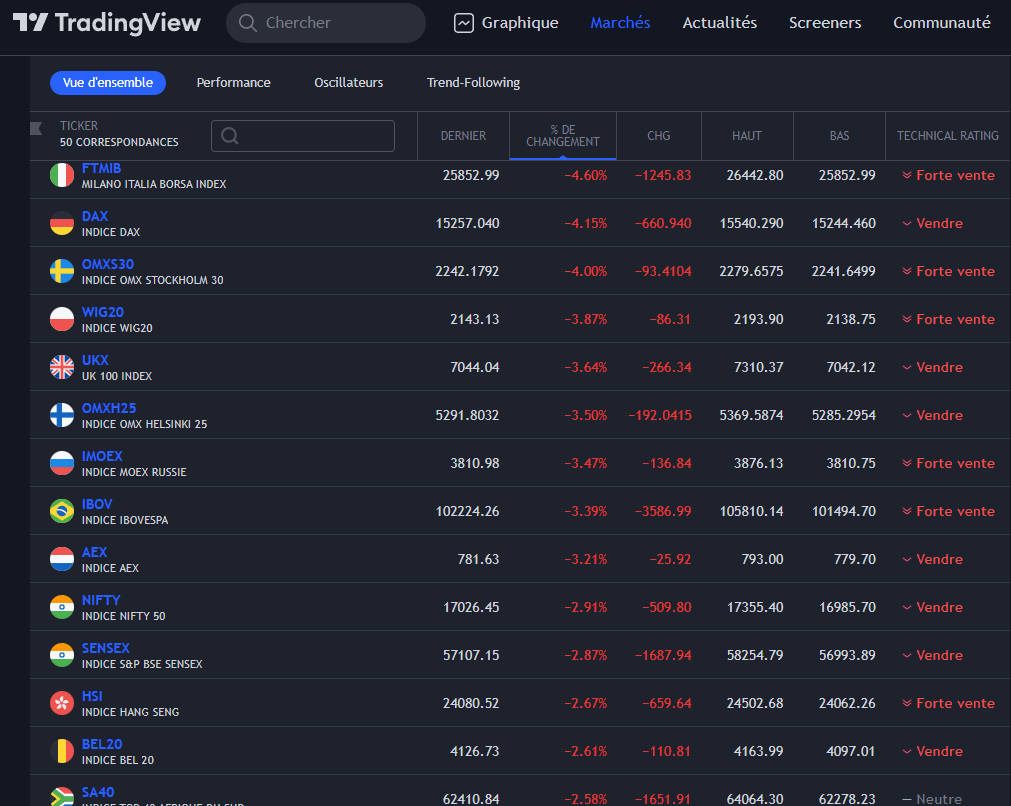This screenshot has width=1011, height=806.
Task: Click the Belgium flag for BEL20
Action: pos(62,751)
